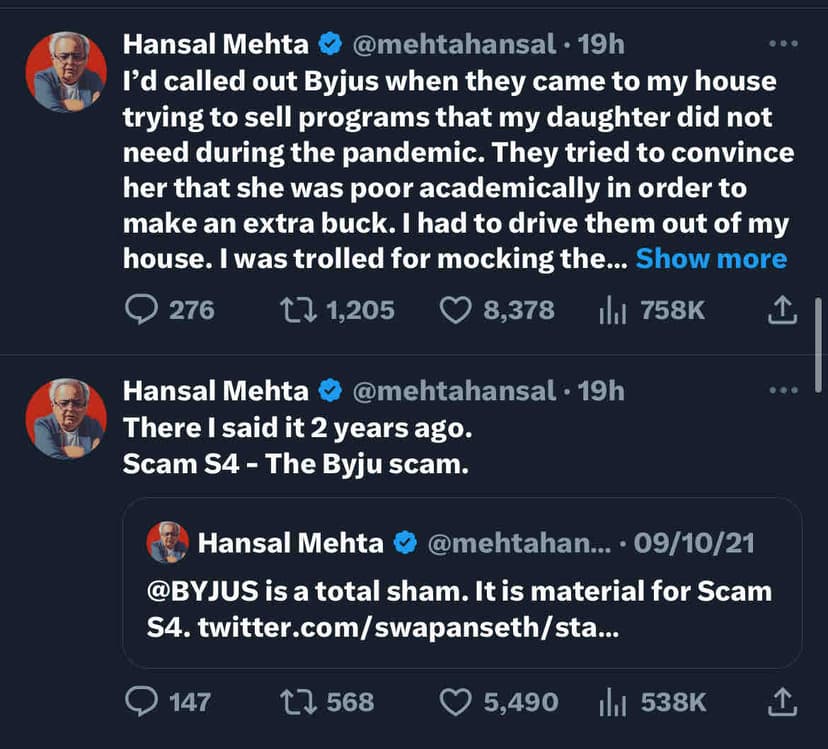Open Hansal Mehta's avatar on second tweet
This screenshot has width=828, height=749.
[x=66, y=419]
